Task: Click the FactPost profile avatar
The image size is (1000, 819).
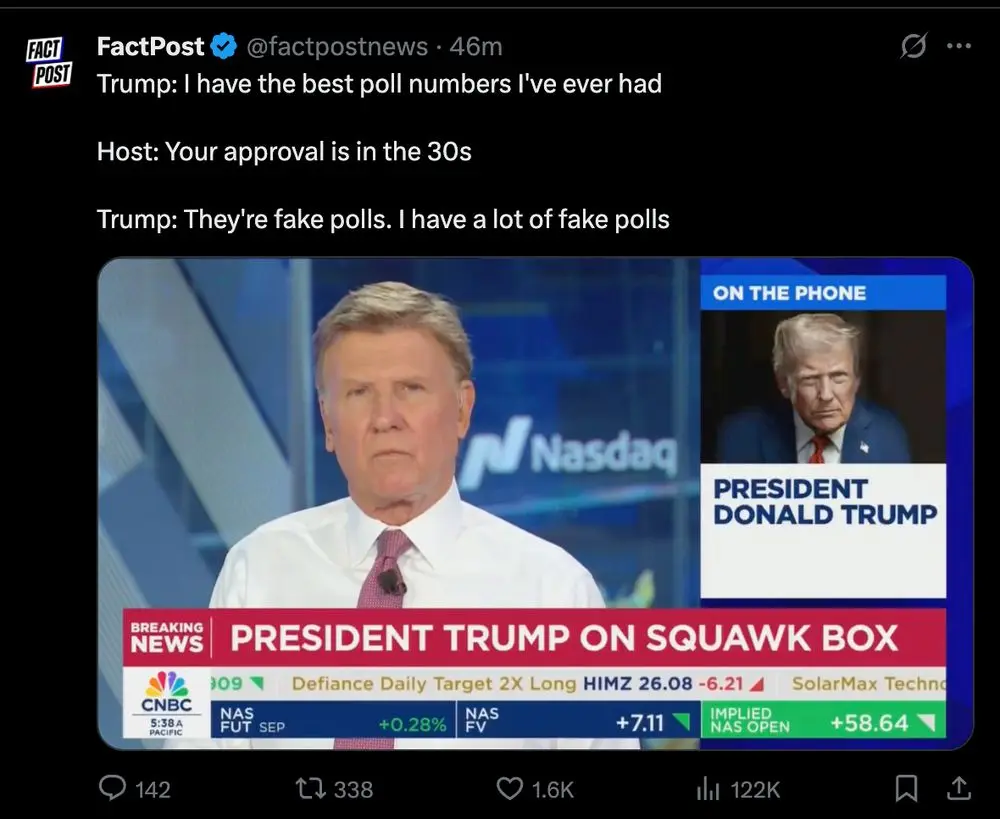Action: pyautogui.click(x=47, y=62)
